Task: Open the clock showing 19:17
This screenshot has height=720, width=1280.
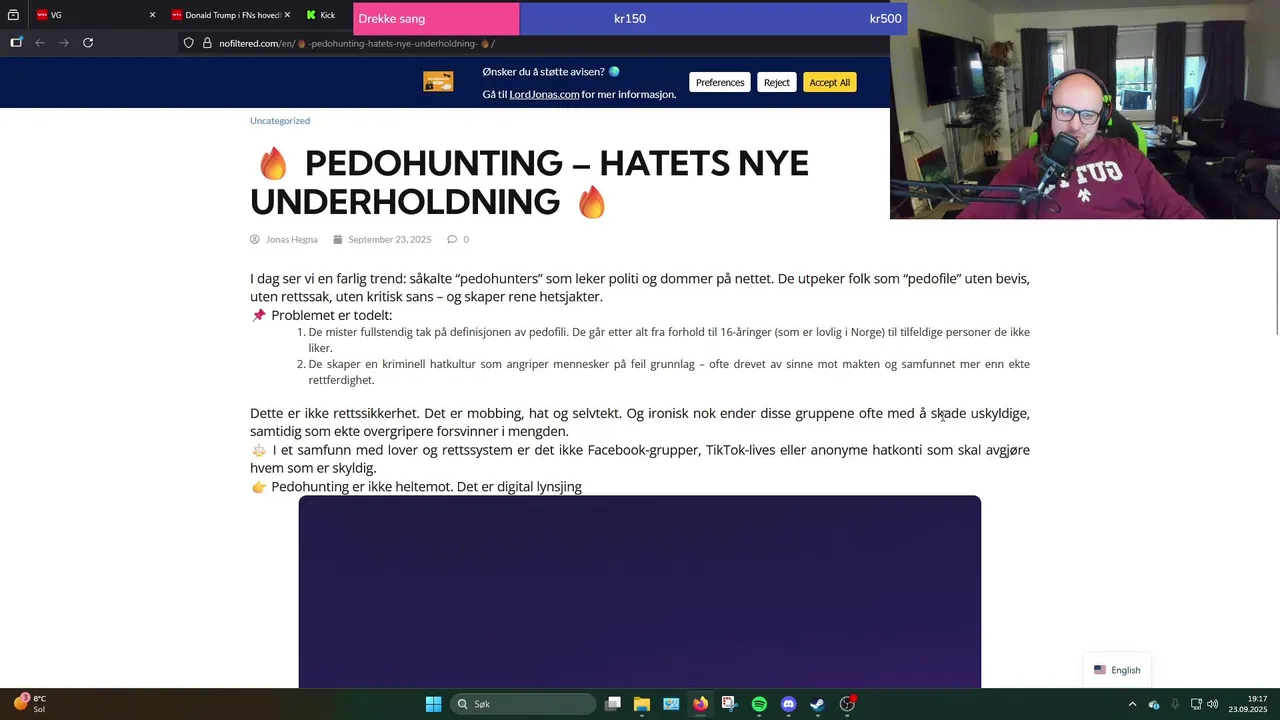Action: click(1248, 704)
